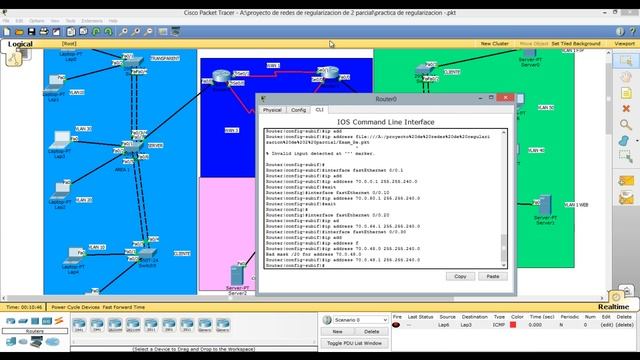Switch to the Physical tab in Router0
The width and height of the screenshot is (640, 360).
[x=272, y=110]
